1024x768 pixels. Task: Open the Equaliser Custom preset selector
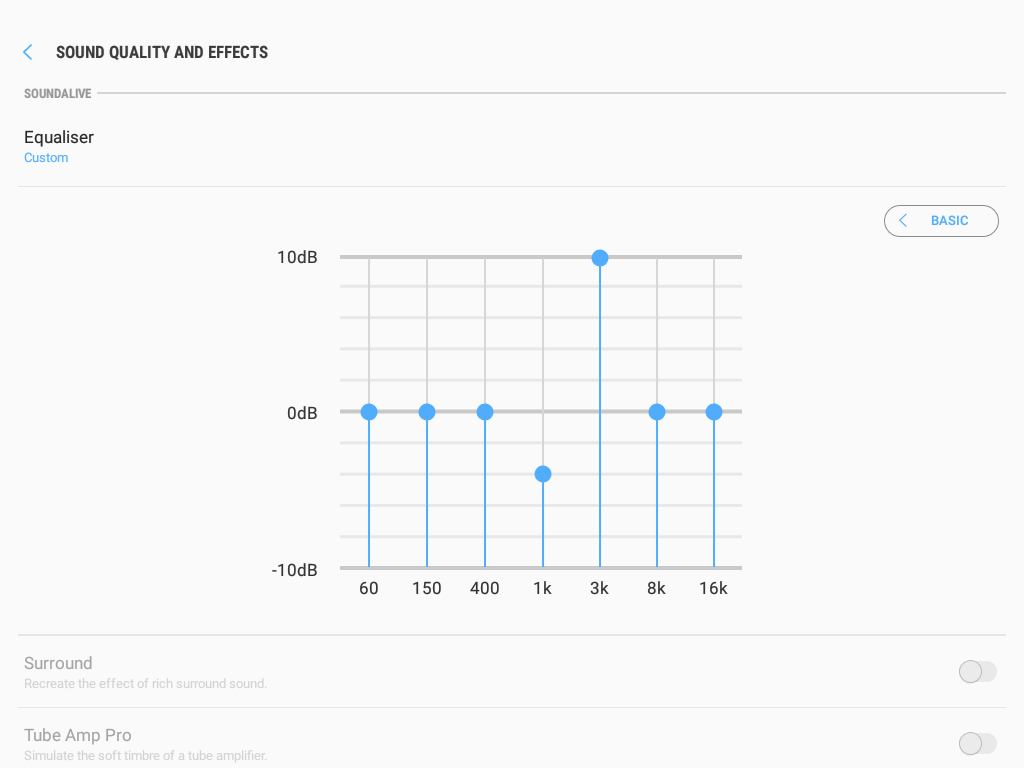pyautogui.click(x=512, y=146)
